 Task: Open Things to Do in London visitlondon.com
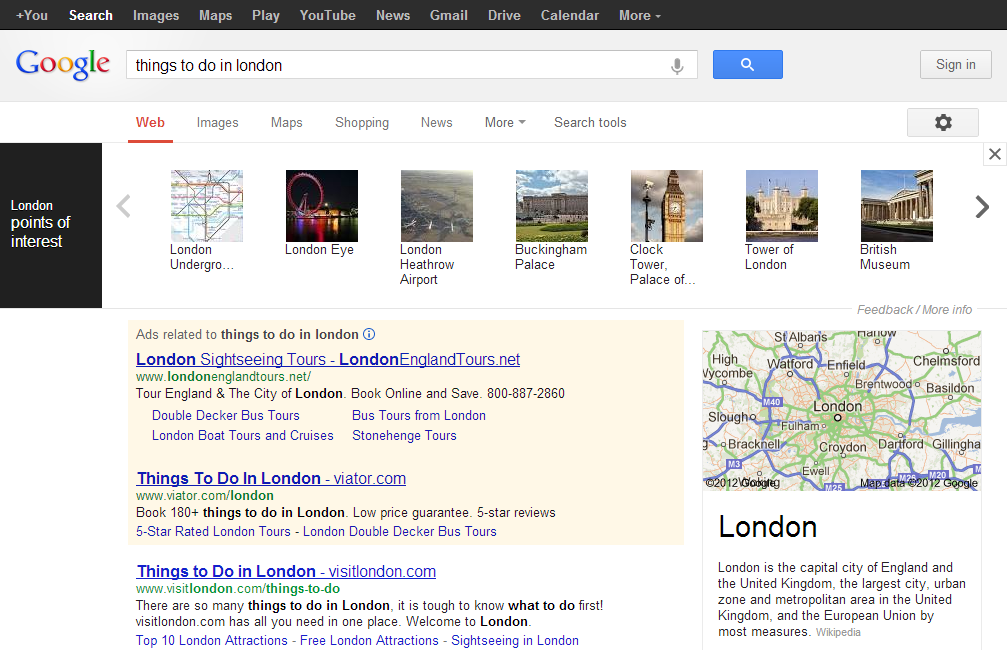[x=286, y=571]
